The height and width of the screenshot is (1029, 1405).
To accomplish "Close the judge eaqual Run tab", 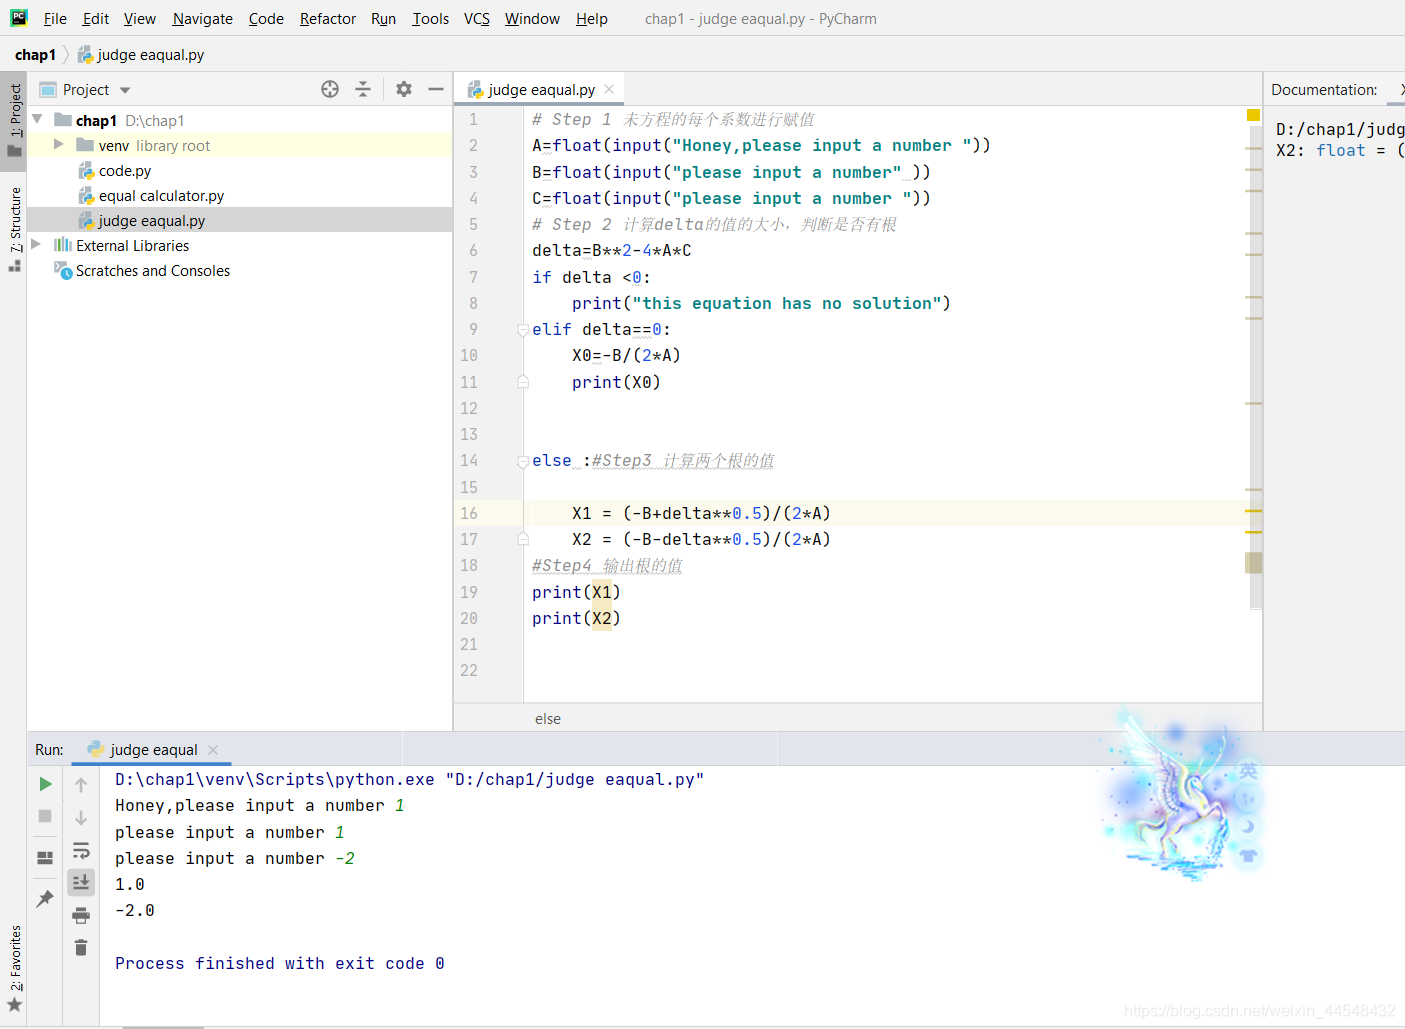I will tap(213, 750).
